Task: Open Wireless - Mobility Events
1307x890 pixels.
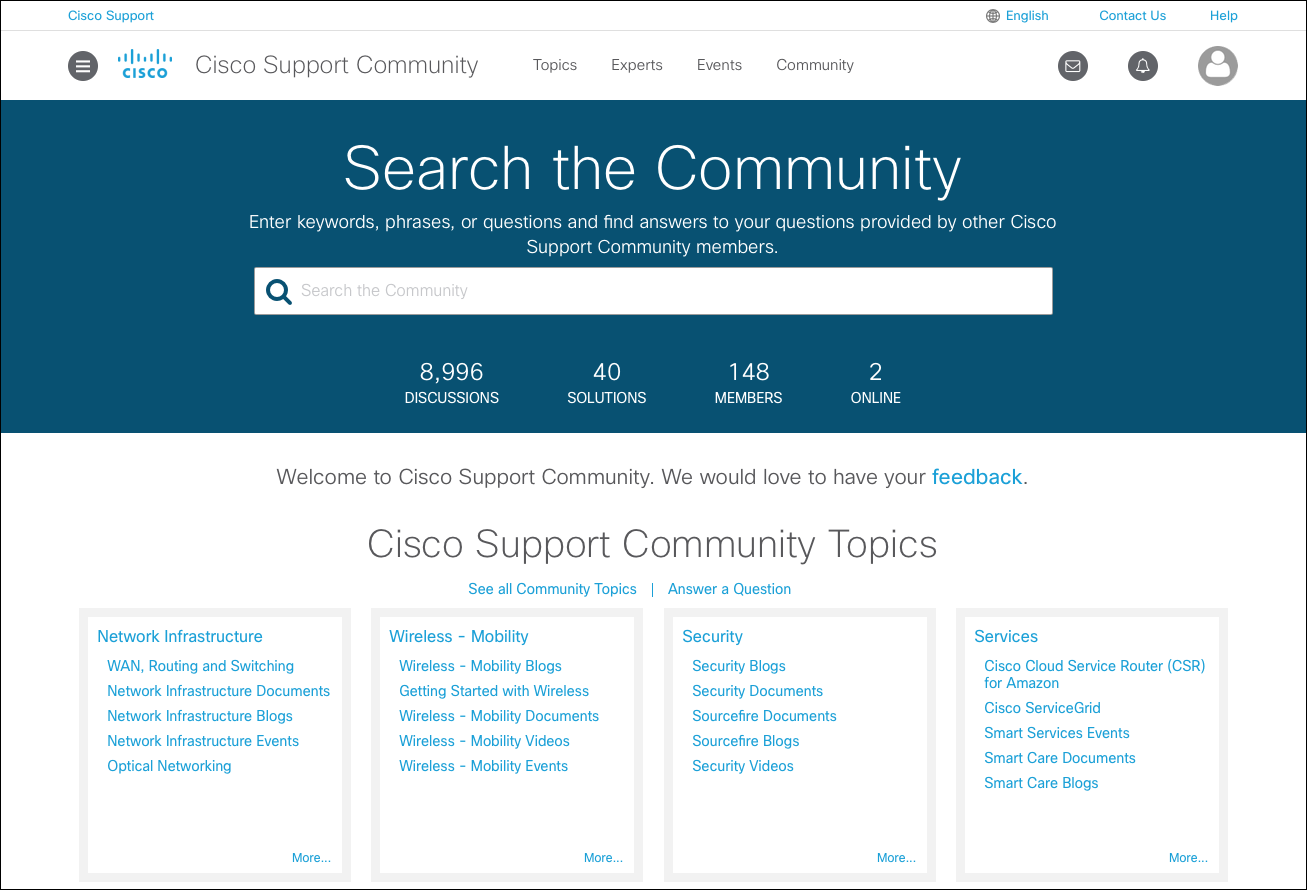Action: (x=483, y=766)
